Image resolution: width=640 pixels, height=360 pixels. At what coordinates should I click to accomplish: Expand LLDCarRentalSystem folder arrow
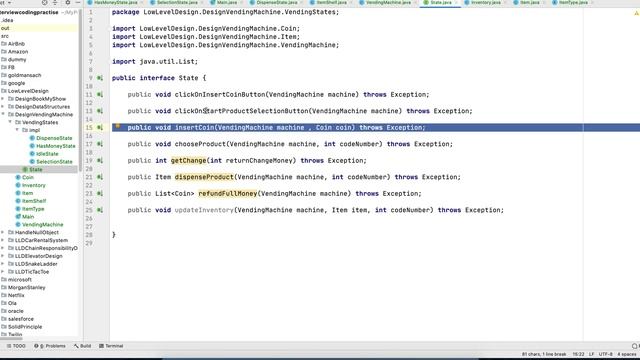[x=3, y=240]
